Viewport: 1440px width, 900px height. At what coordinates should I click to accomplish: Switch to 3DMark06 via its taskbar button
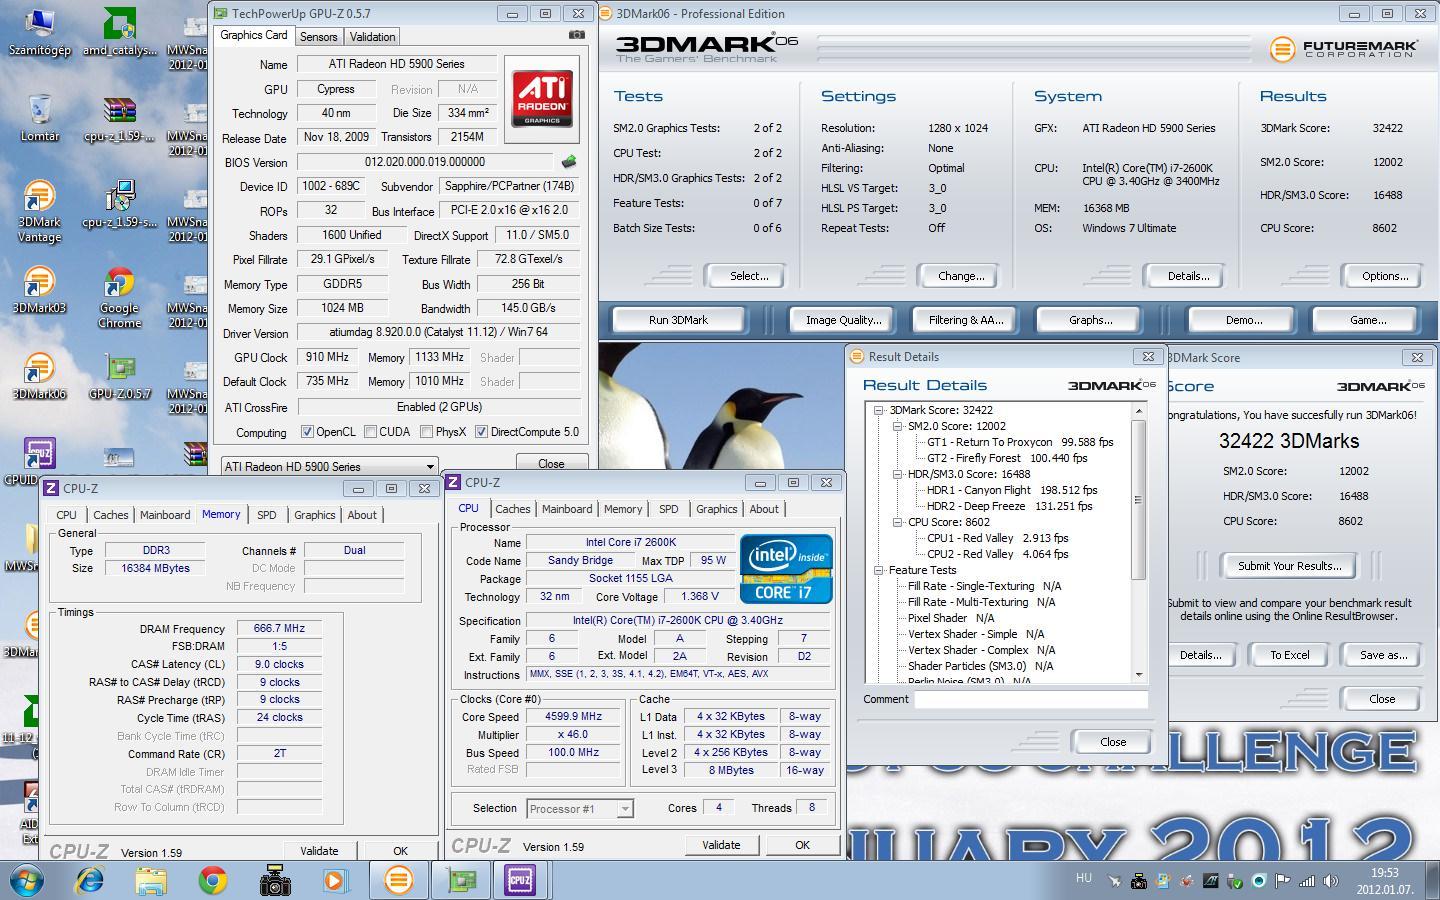pos(398,880)
